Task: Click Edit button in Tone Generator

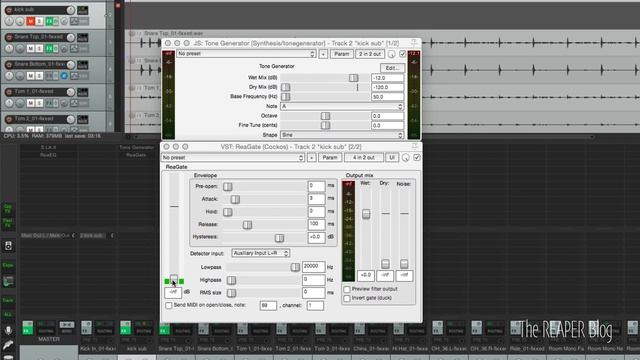Action: pyautogui.click(x=392, y=68)
